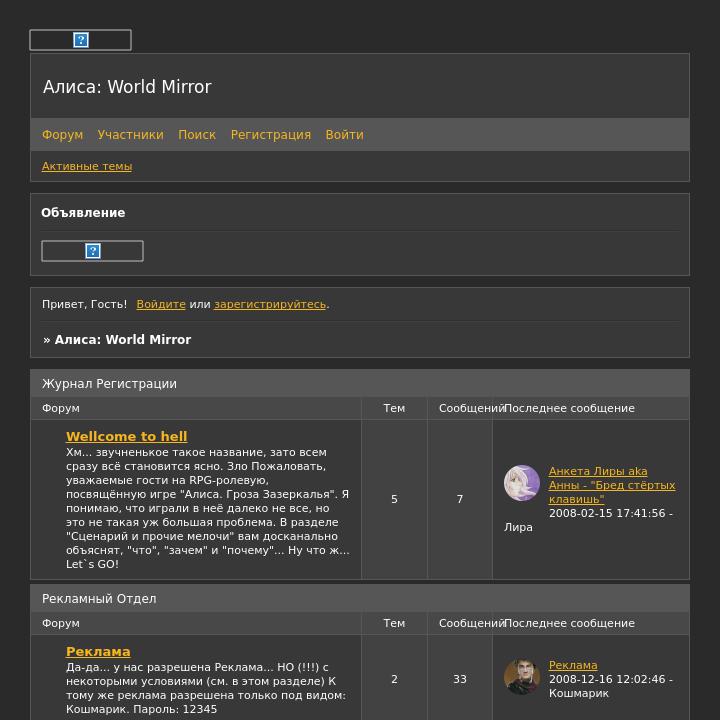Click the author name Кошмарик under the date

tap(579, 693)
